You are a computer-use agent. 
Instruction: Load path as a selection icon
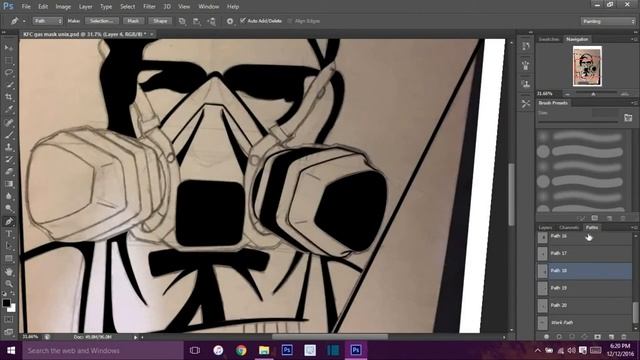pos(572,337)
